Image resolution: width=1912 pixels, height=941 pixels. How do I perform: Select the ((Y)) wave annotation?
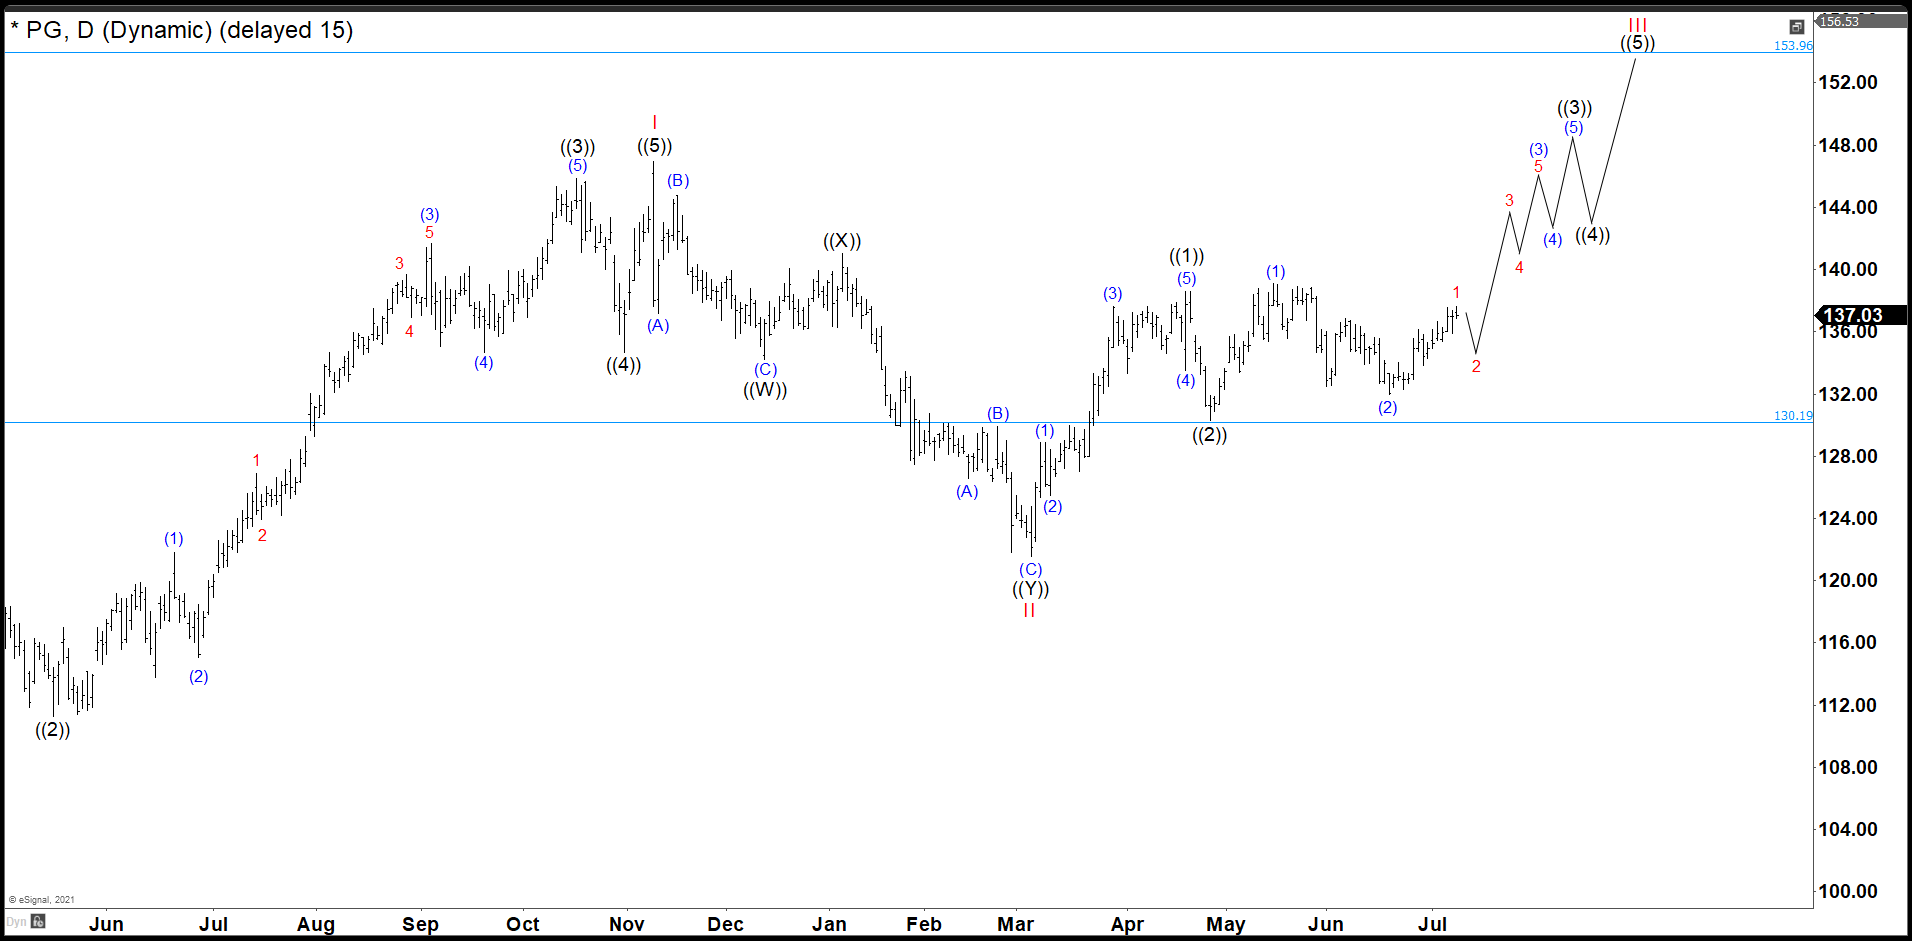[x=1029, y=590]
